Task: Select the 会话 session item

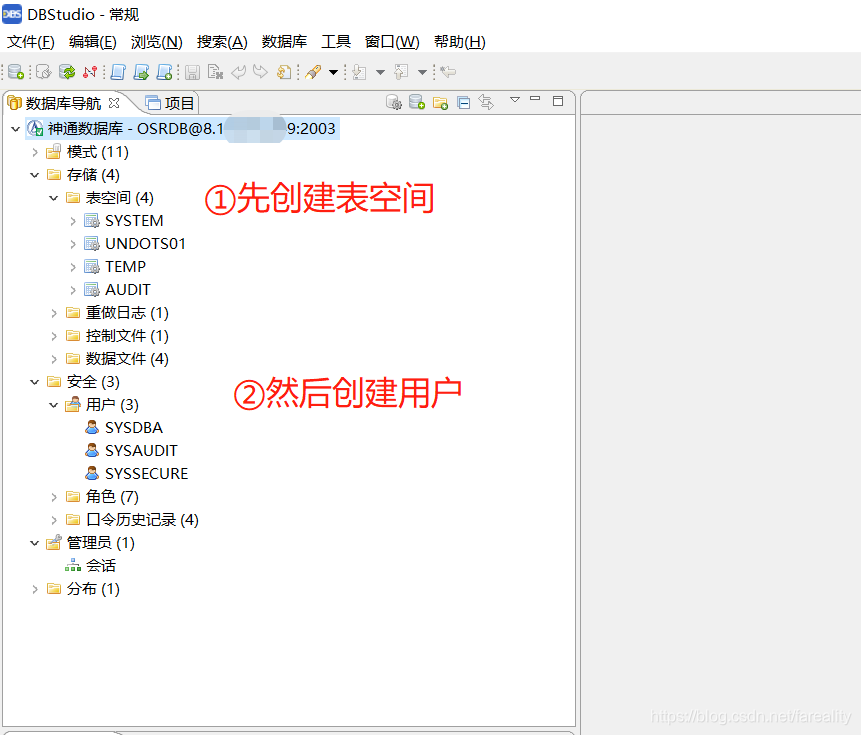Action: coord(91,566)
